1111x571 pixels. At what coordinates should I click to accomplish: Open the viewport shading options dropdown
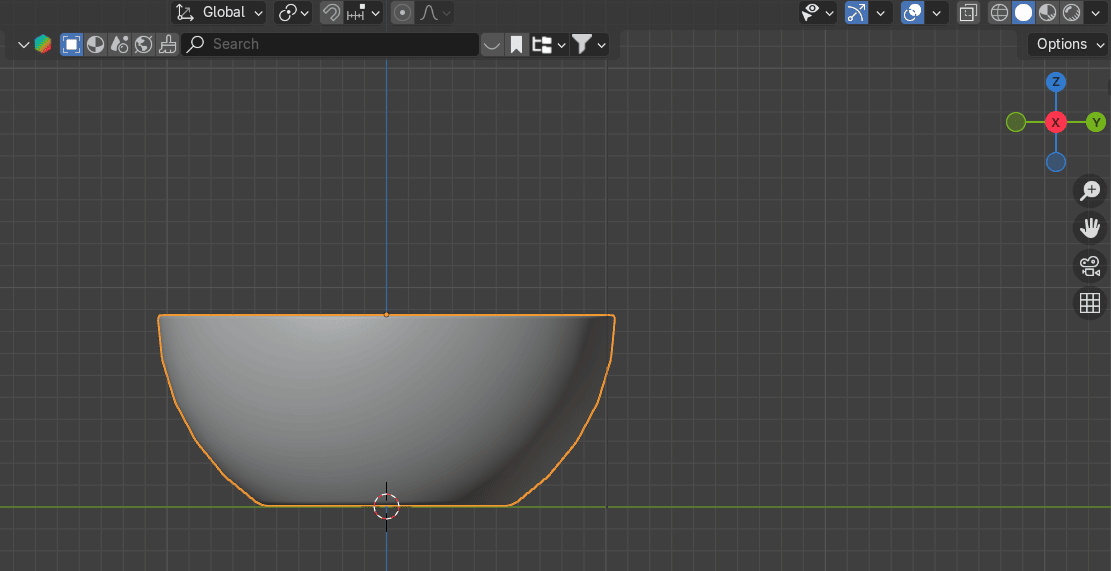pyautogui.click(x=1096, y=13)
